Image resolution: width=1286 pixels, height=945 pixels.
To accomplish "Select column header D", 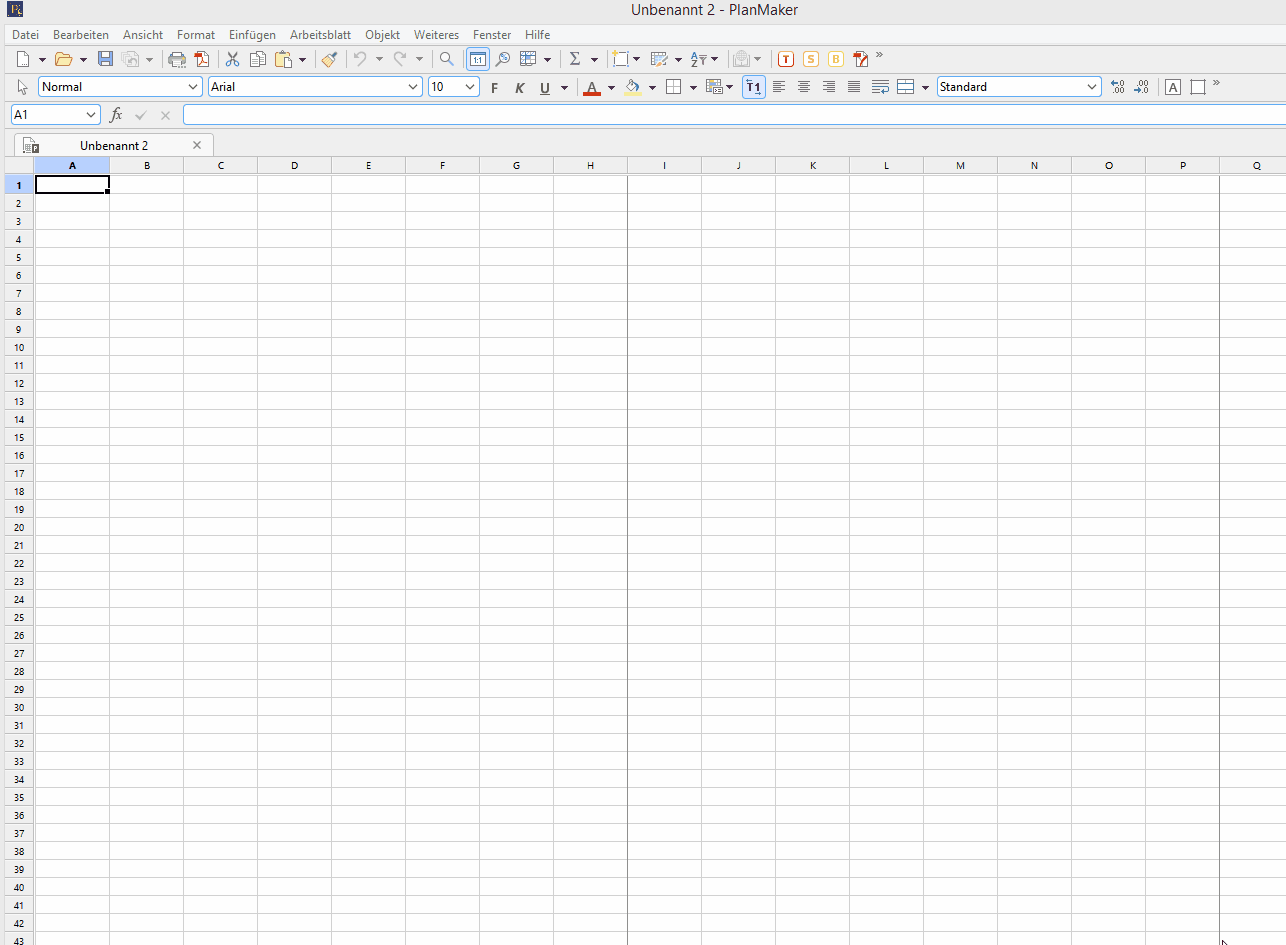I will pos(295,165).
